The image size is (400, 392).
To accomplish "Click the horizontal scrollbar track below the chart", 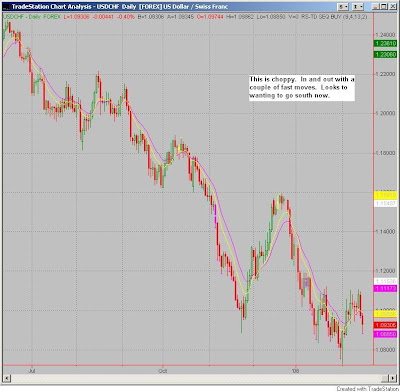I will (195, 378).
